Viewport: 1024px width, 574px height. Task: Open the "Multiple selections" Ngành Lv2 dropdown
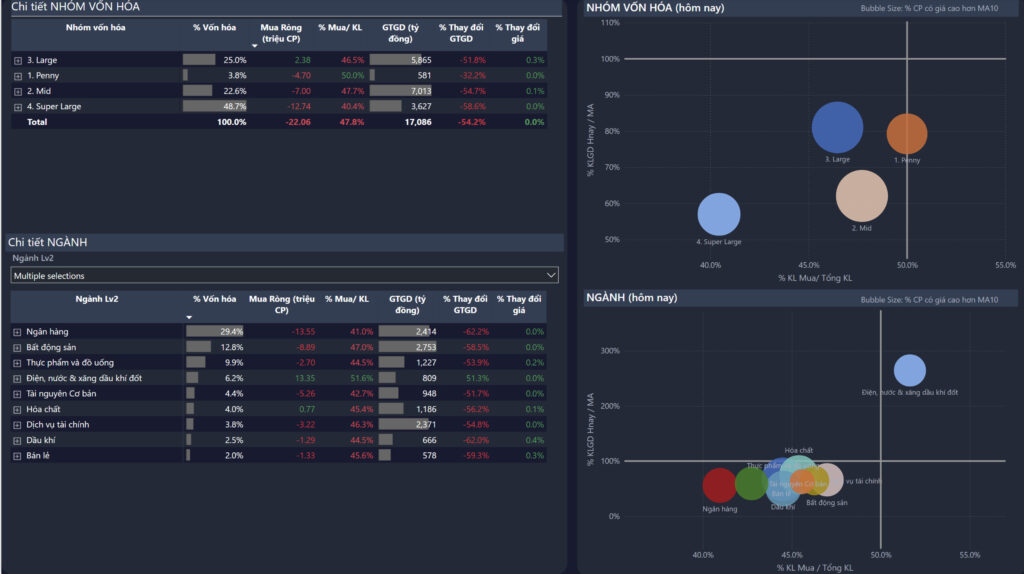(x=284, y=275)
